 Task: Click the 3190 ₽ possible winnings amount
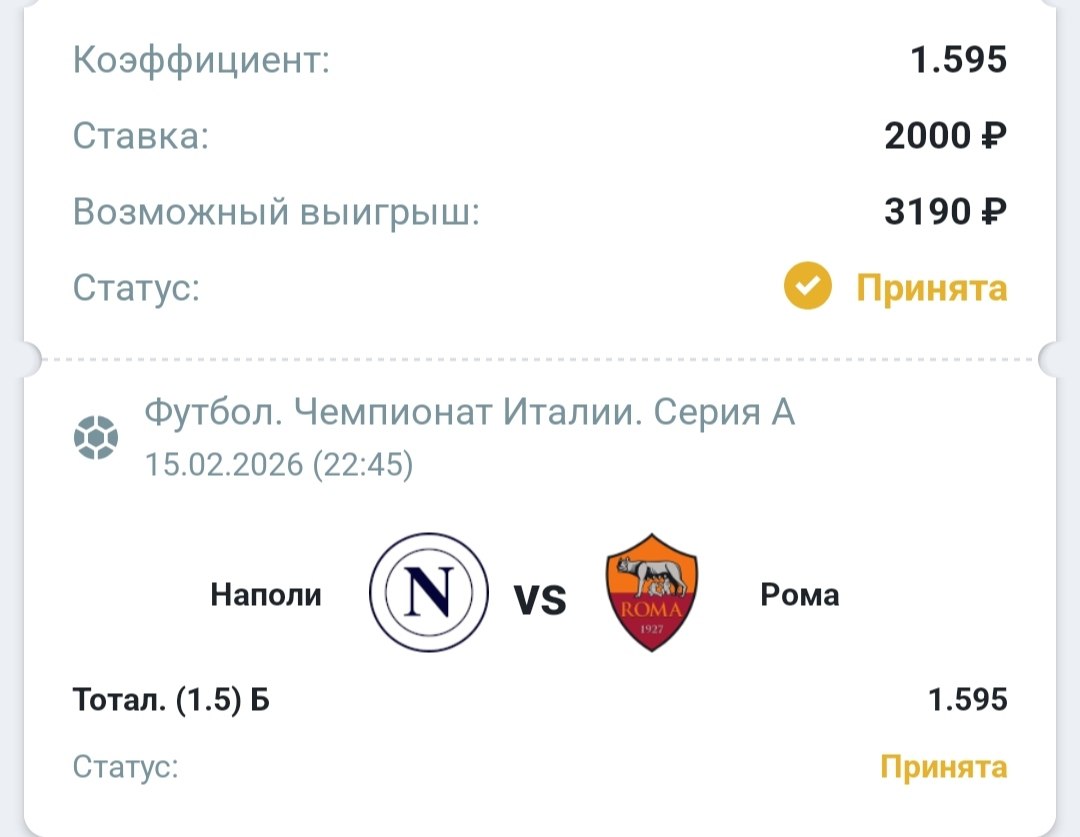tap(945, 211)
